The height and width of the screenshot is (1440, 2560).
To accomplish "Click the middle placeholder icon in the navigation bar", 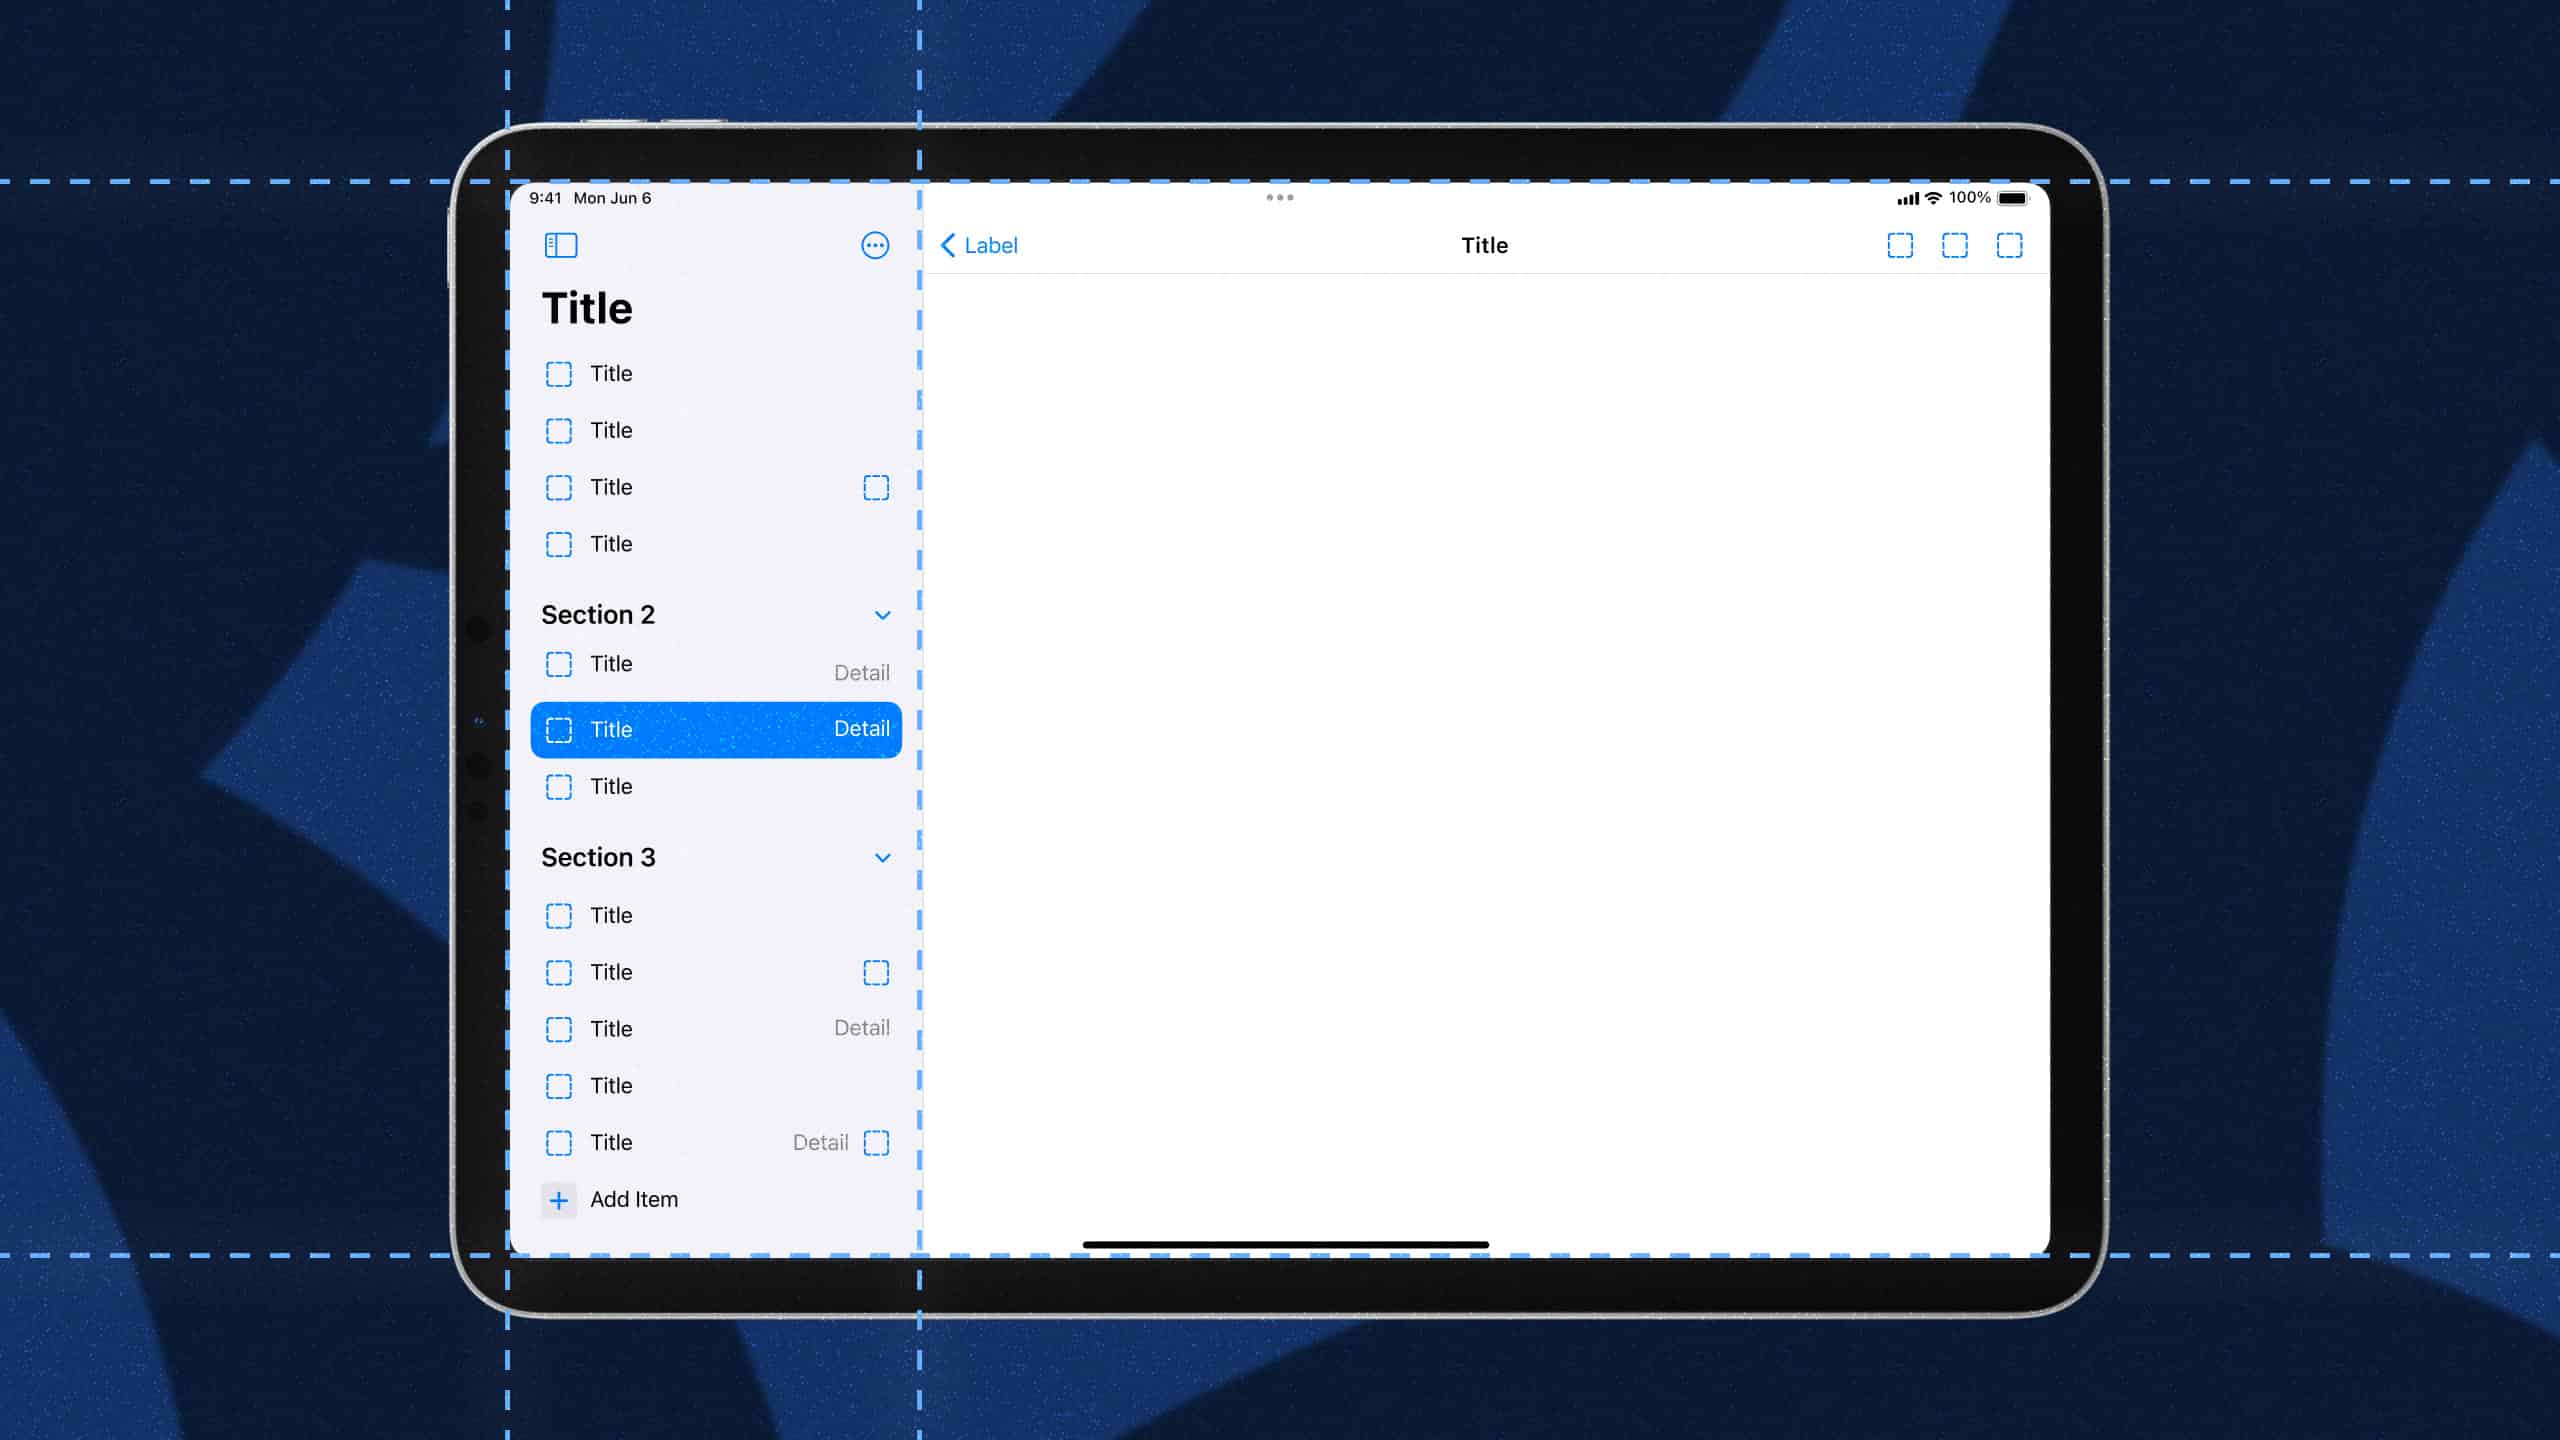I will coord(1955,245).
